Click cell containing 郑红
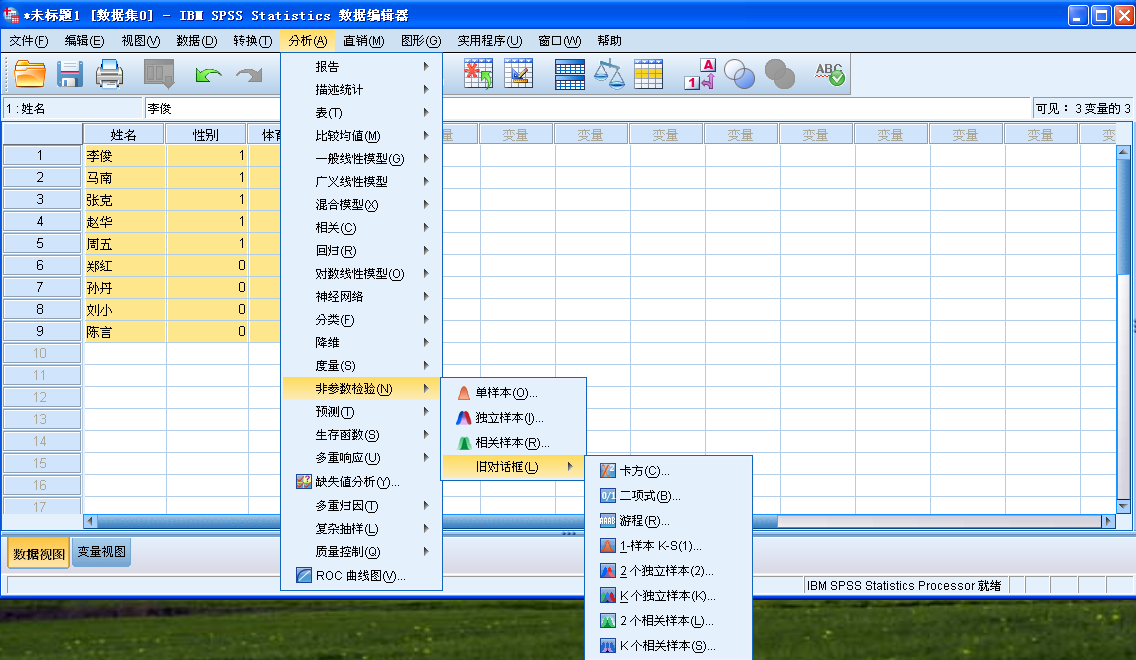 [125, 266]
